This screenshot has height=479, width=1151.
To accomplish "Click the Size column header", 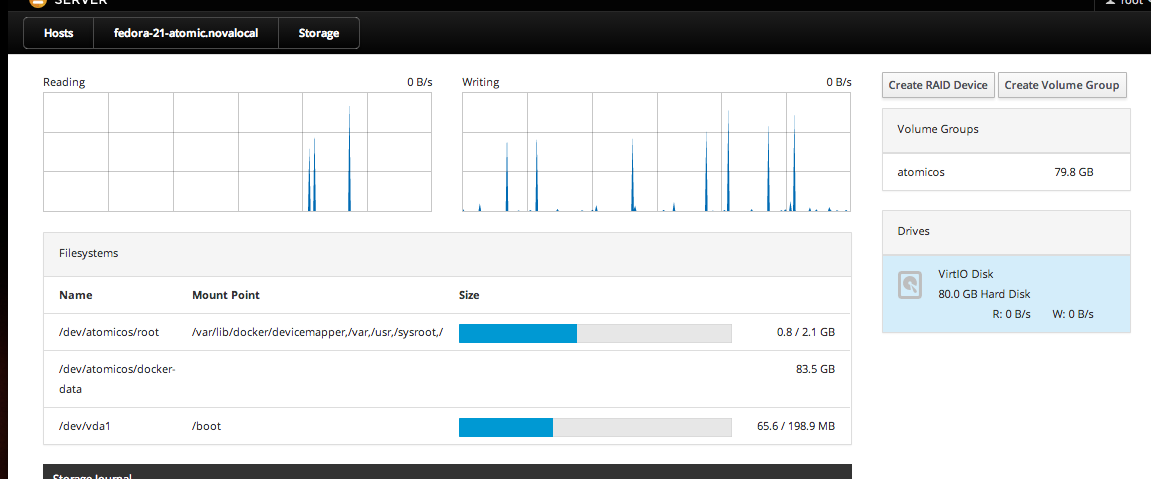I will point(469,295).
